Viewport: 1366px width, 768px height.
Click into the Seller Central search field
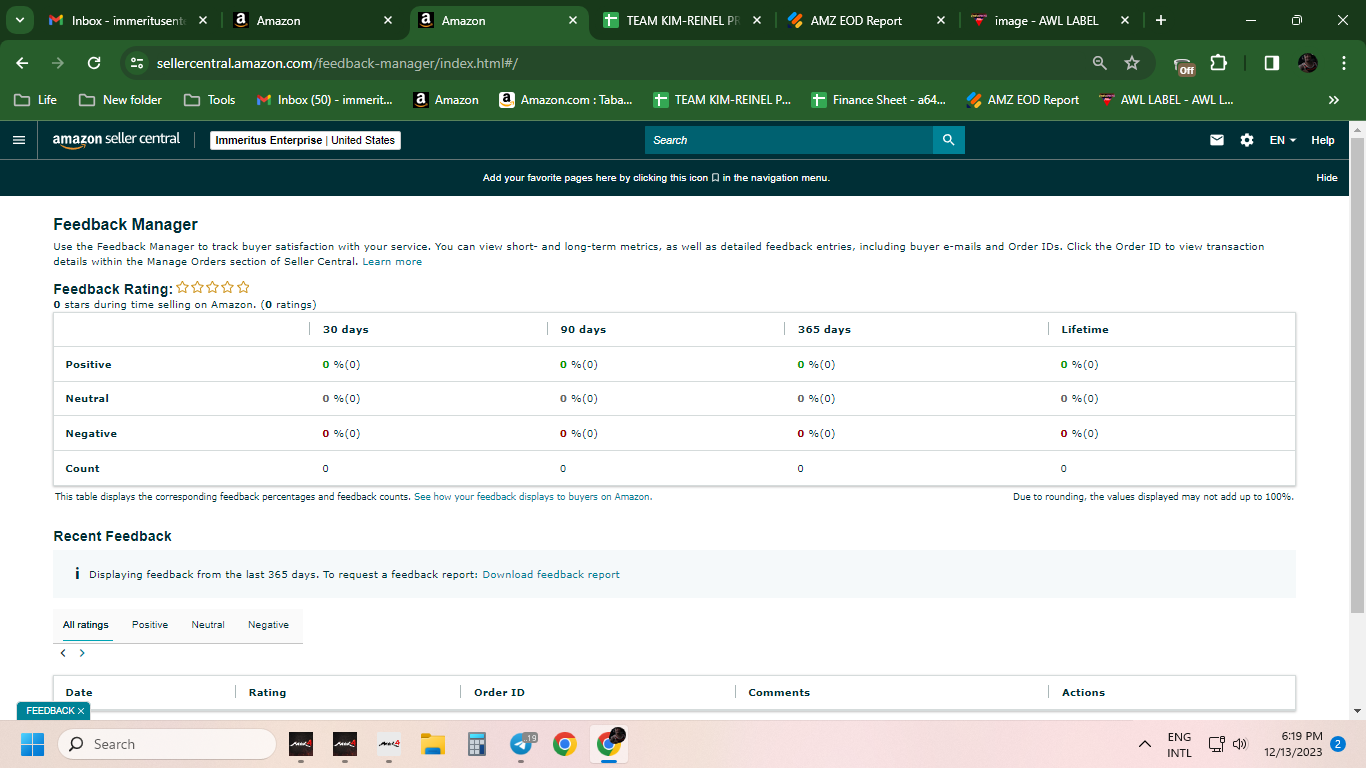pyautogui.click(x=789, y=140)
